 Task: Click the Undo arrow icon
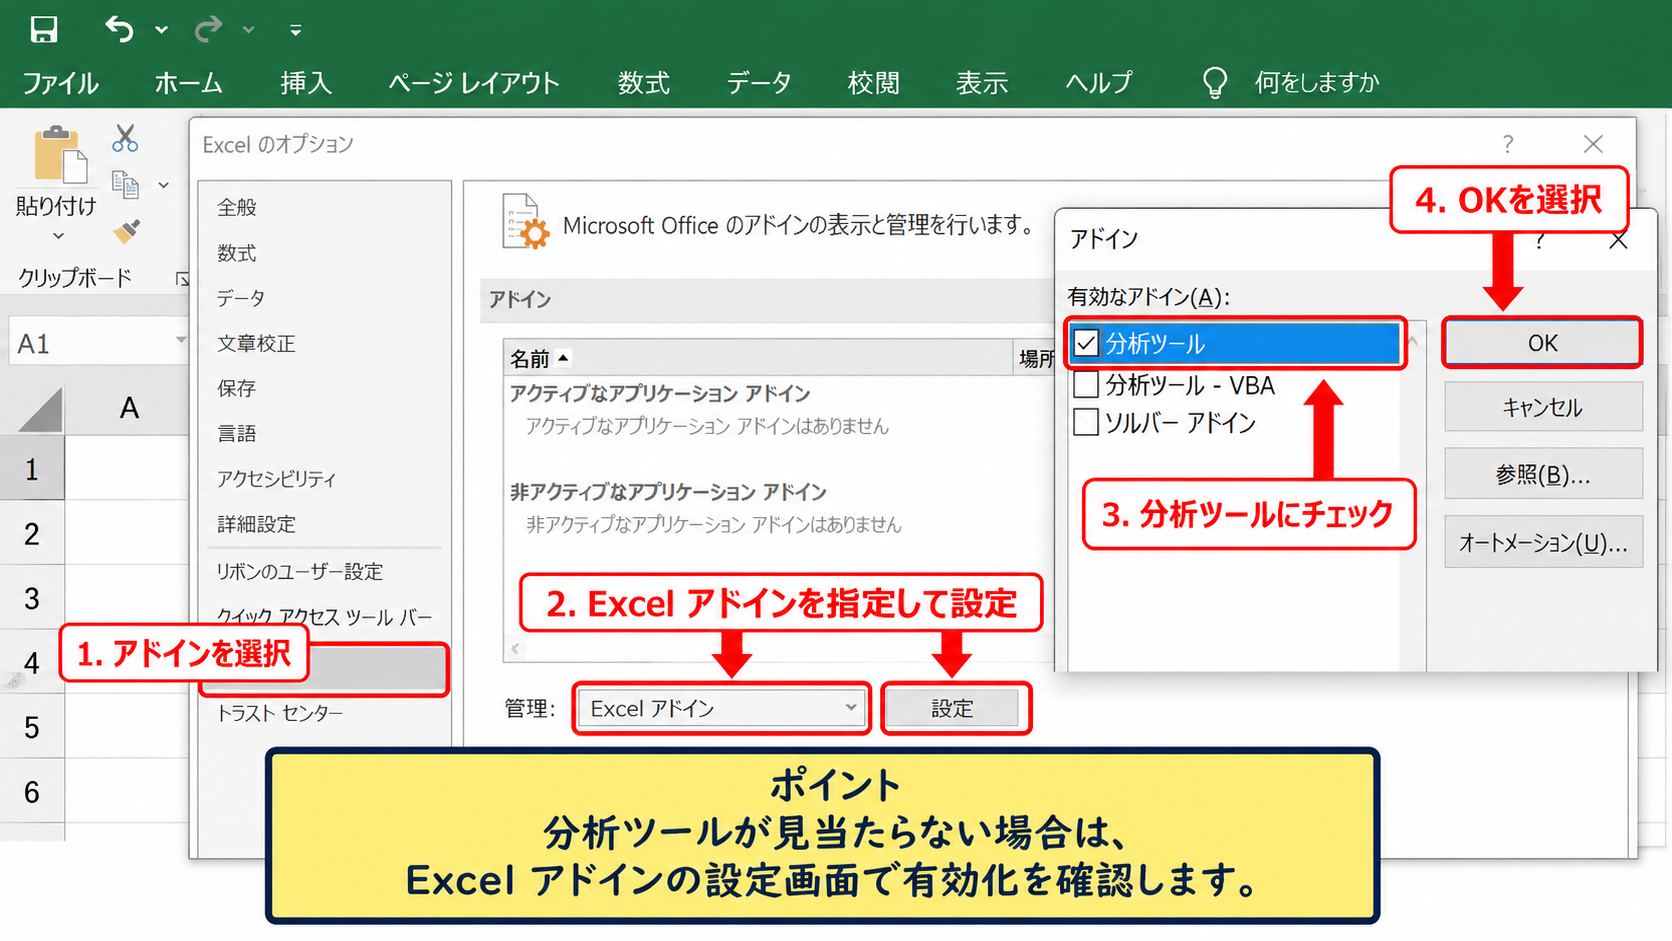119,30
